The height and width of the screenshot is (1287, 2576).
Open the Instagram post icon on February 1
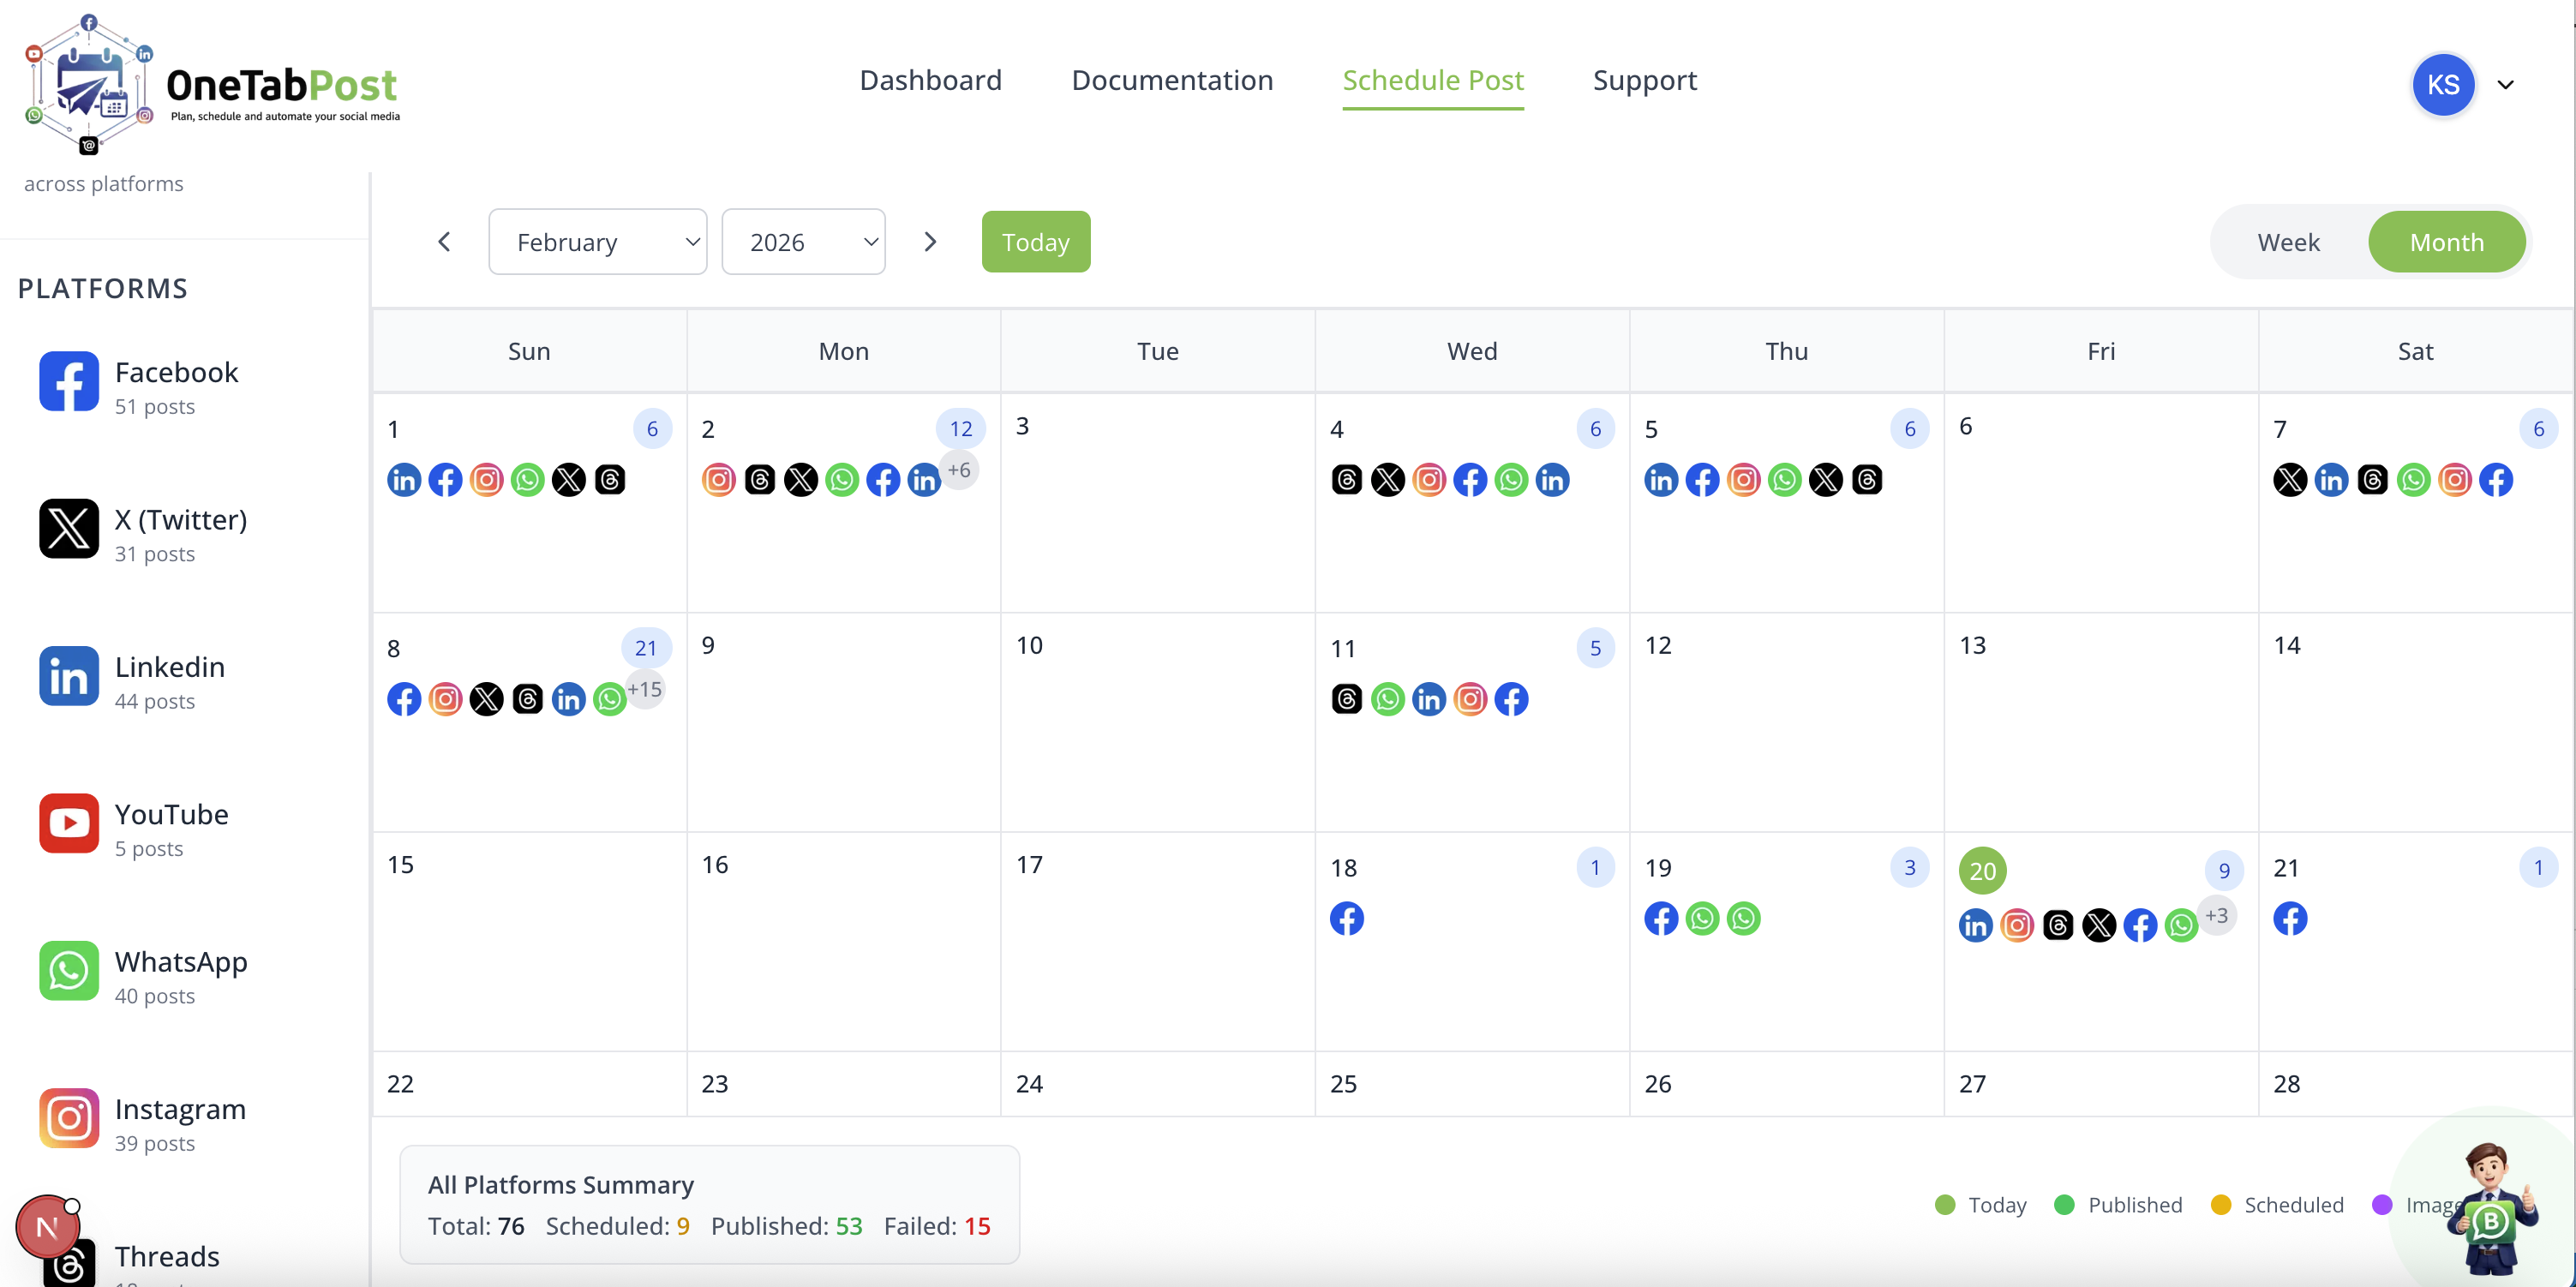486,480
